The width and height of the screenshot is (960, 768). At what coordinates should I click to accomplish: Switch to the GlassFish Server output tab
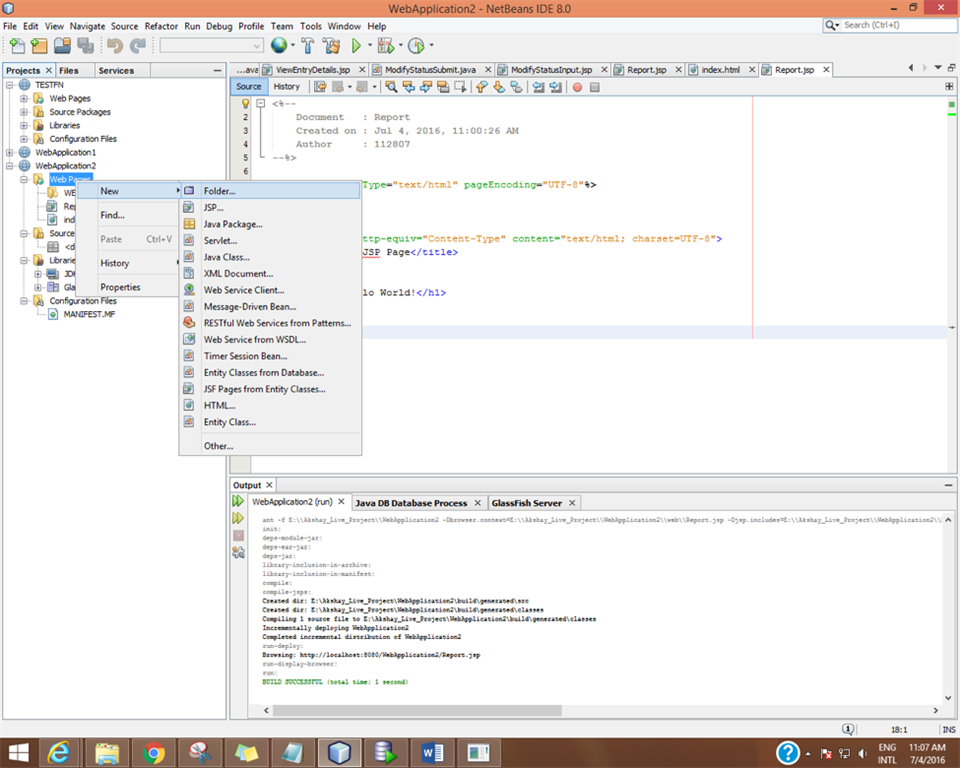point(525,503)
